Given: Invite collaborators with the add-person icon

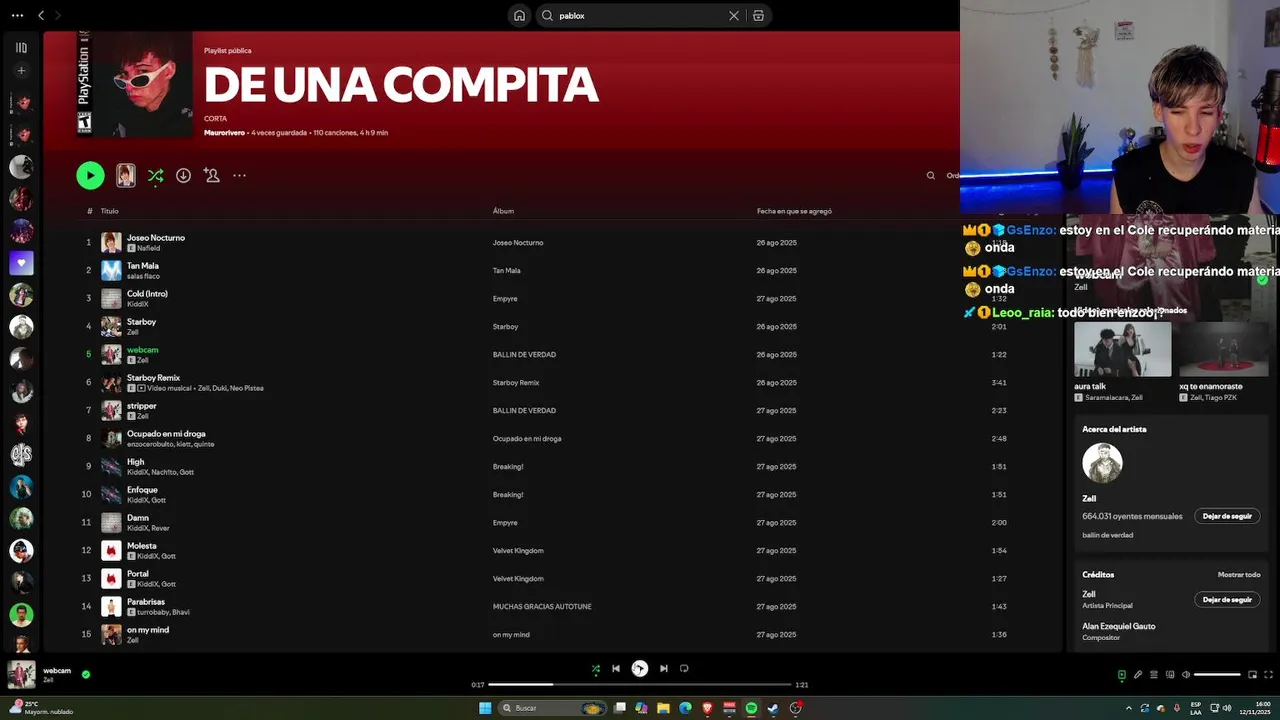Looking at the screenshot, I should [x=211, y=175].
